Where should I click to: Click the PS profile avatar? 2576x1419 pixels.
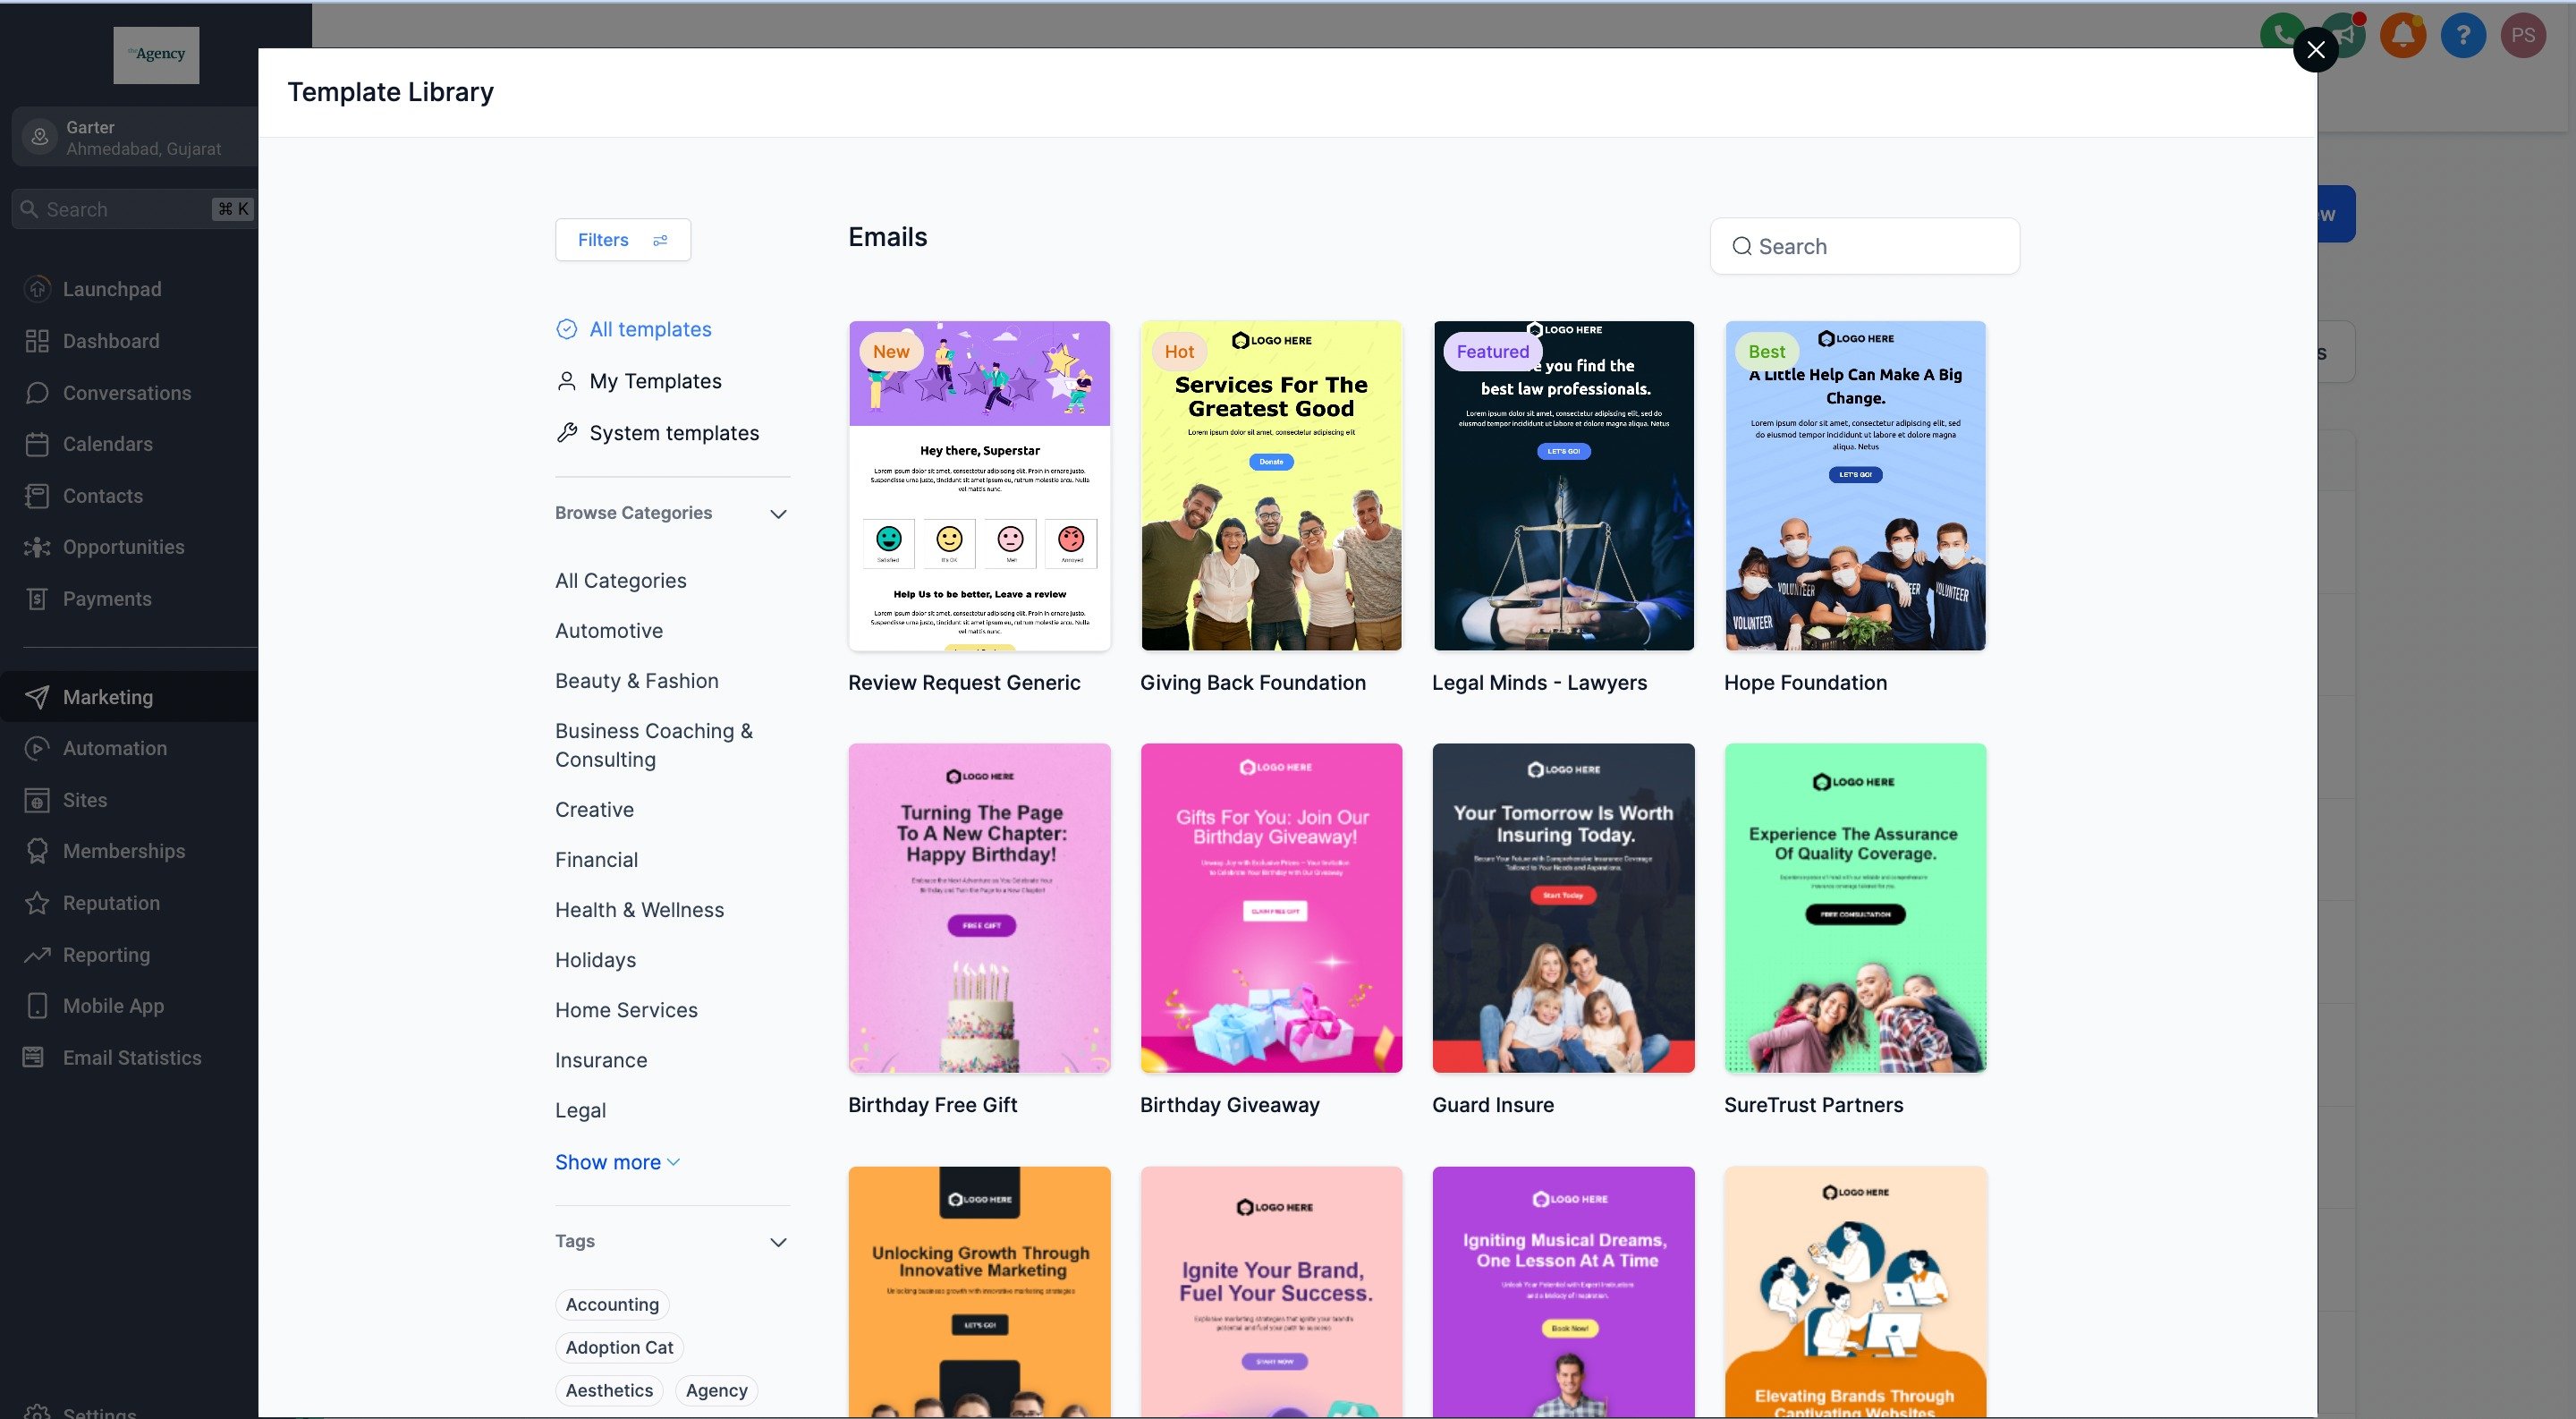point(2524,34)
